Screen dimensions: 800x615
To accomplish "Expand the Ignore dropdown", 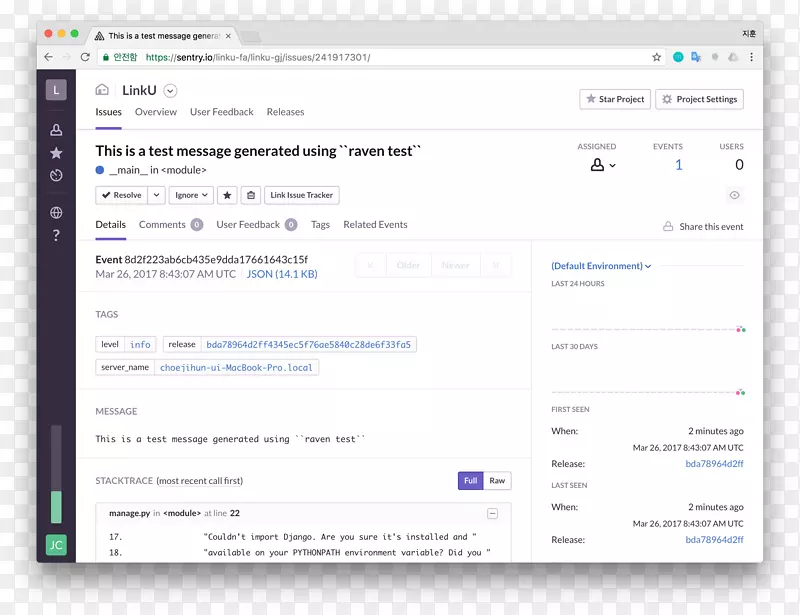I will 190,195.
